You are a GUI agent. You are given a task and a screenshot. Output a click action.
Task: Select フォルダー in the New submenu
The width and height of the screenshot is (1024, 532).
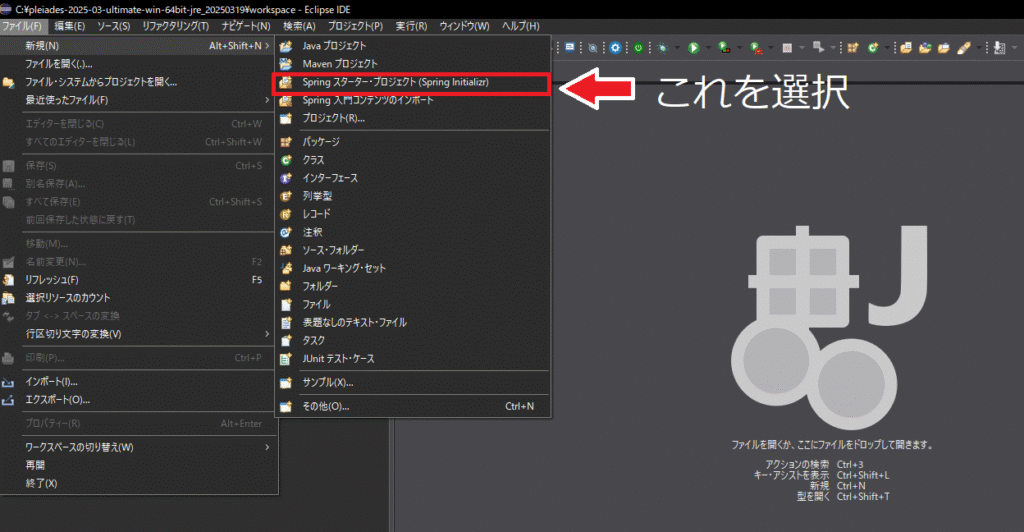click(413, 287)
